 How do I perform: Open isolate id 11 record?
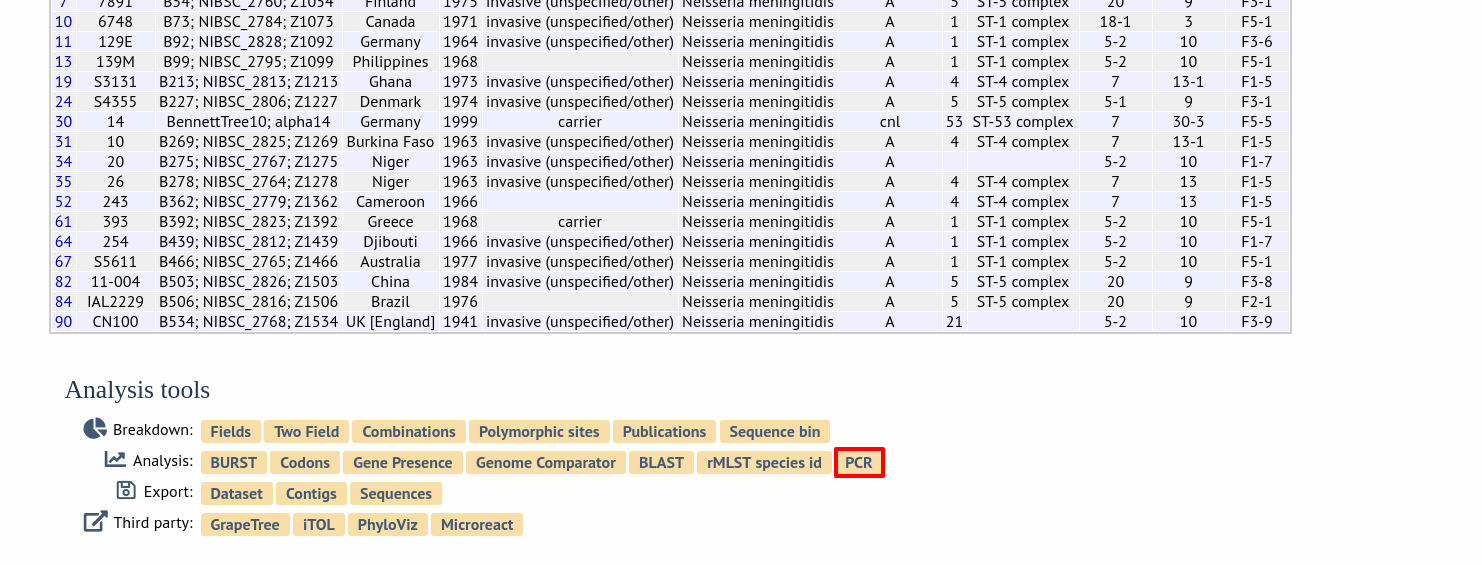63,42
